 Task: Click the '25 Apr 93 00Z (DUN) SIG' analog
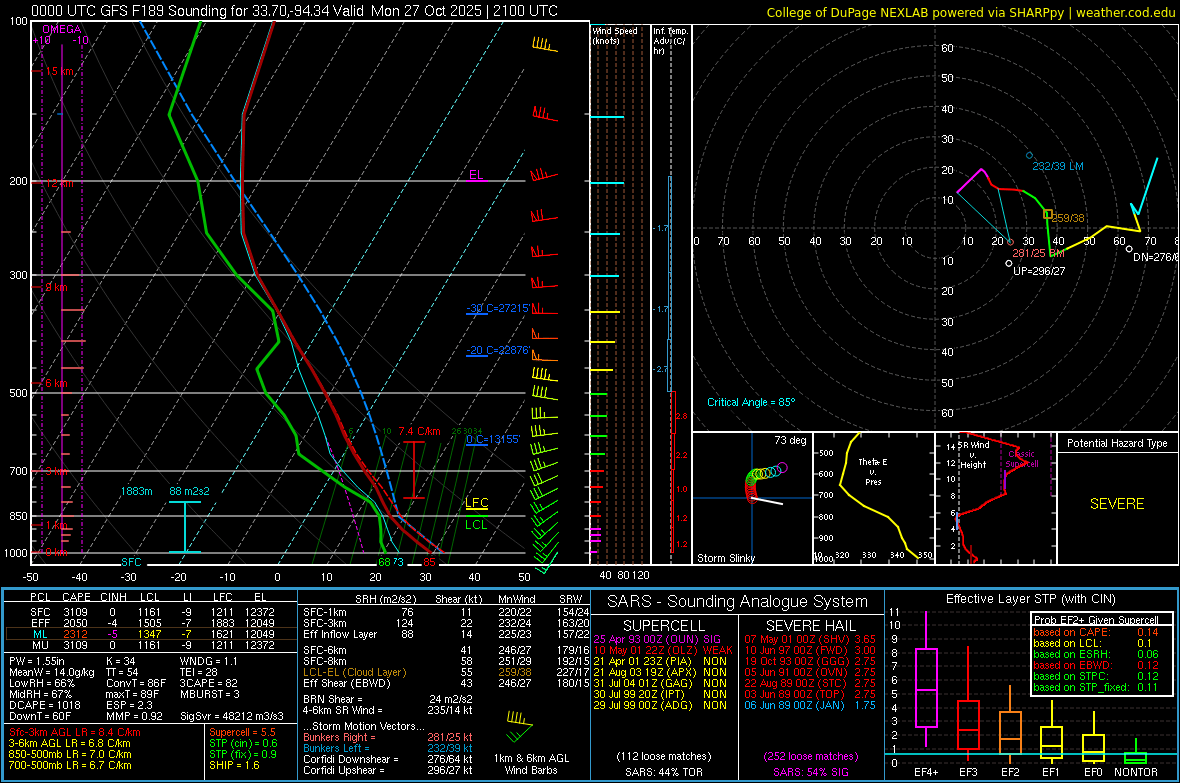657,639
